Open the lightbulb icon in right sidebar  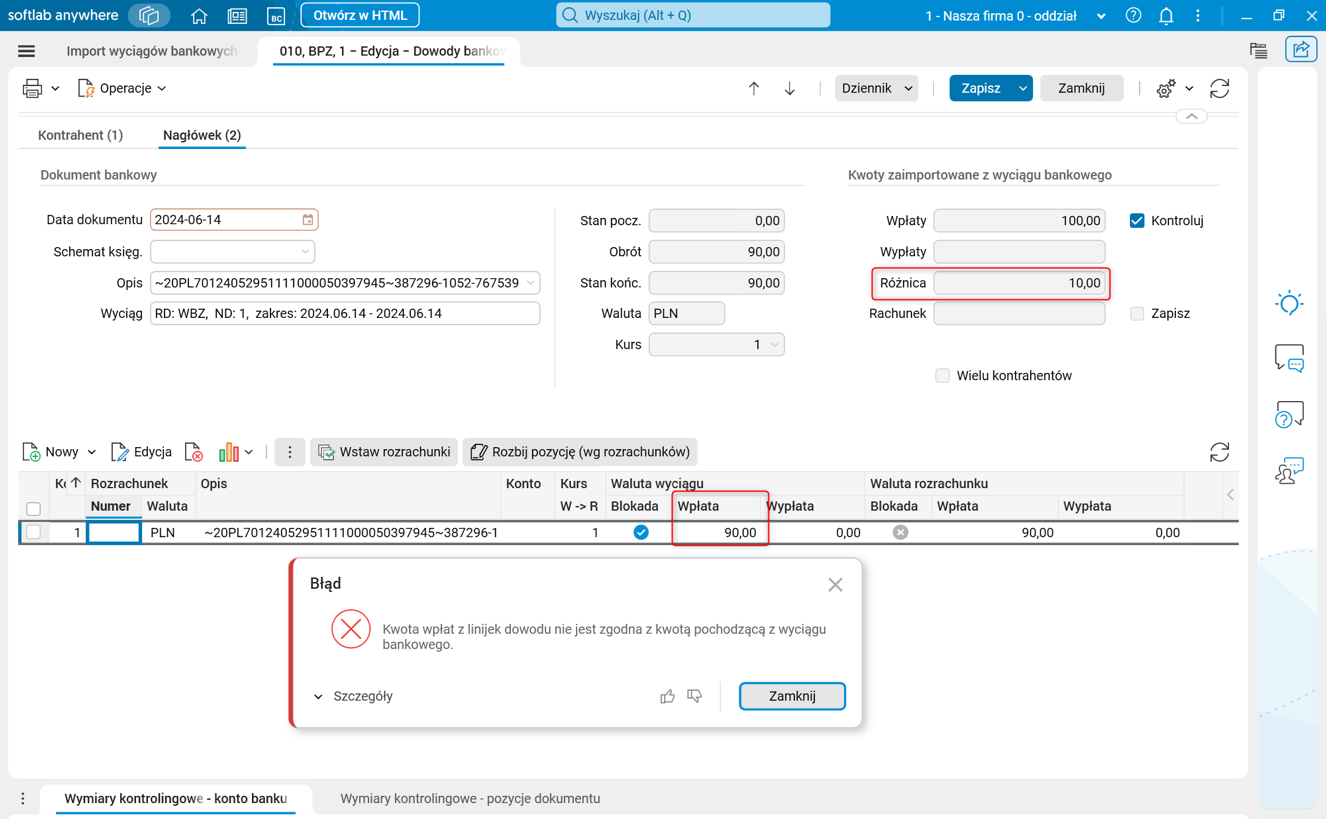pyautogui.click(x=1290, y=303)
